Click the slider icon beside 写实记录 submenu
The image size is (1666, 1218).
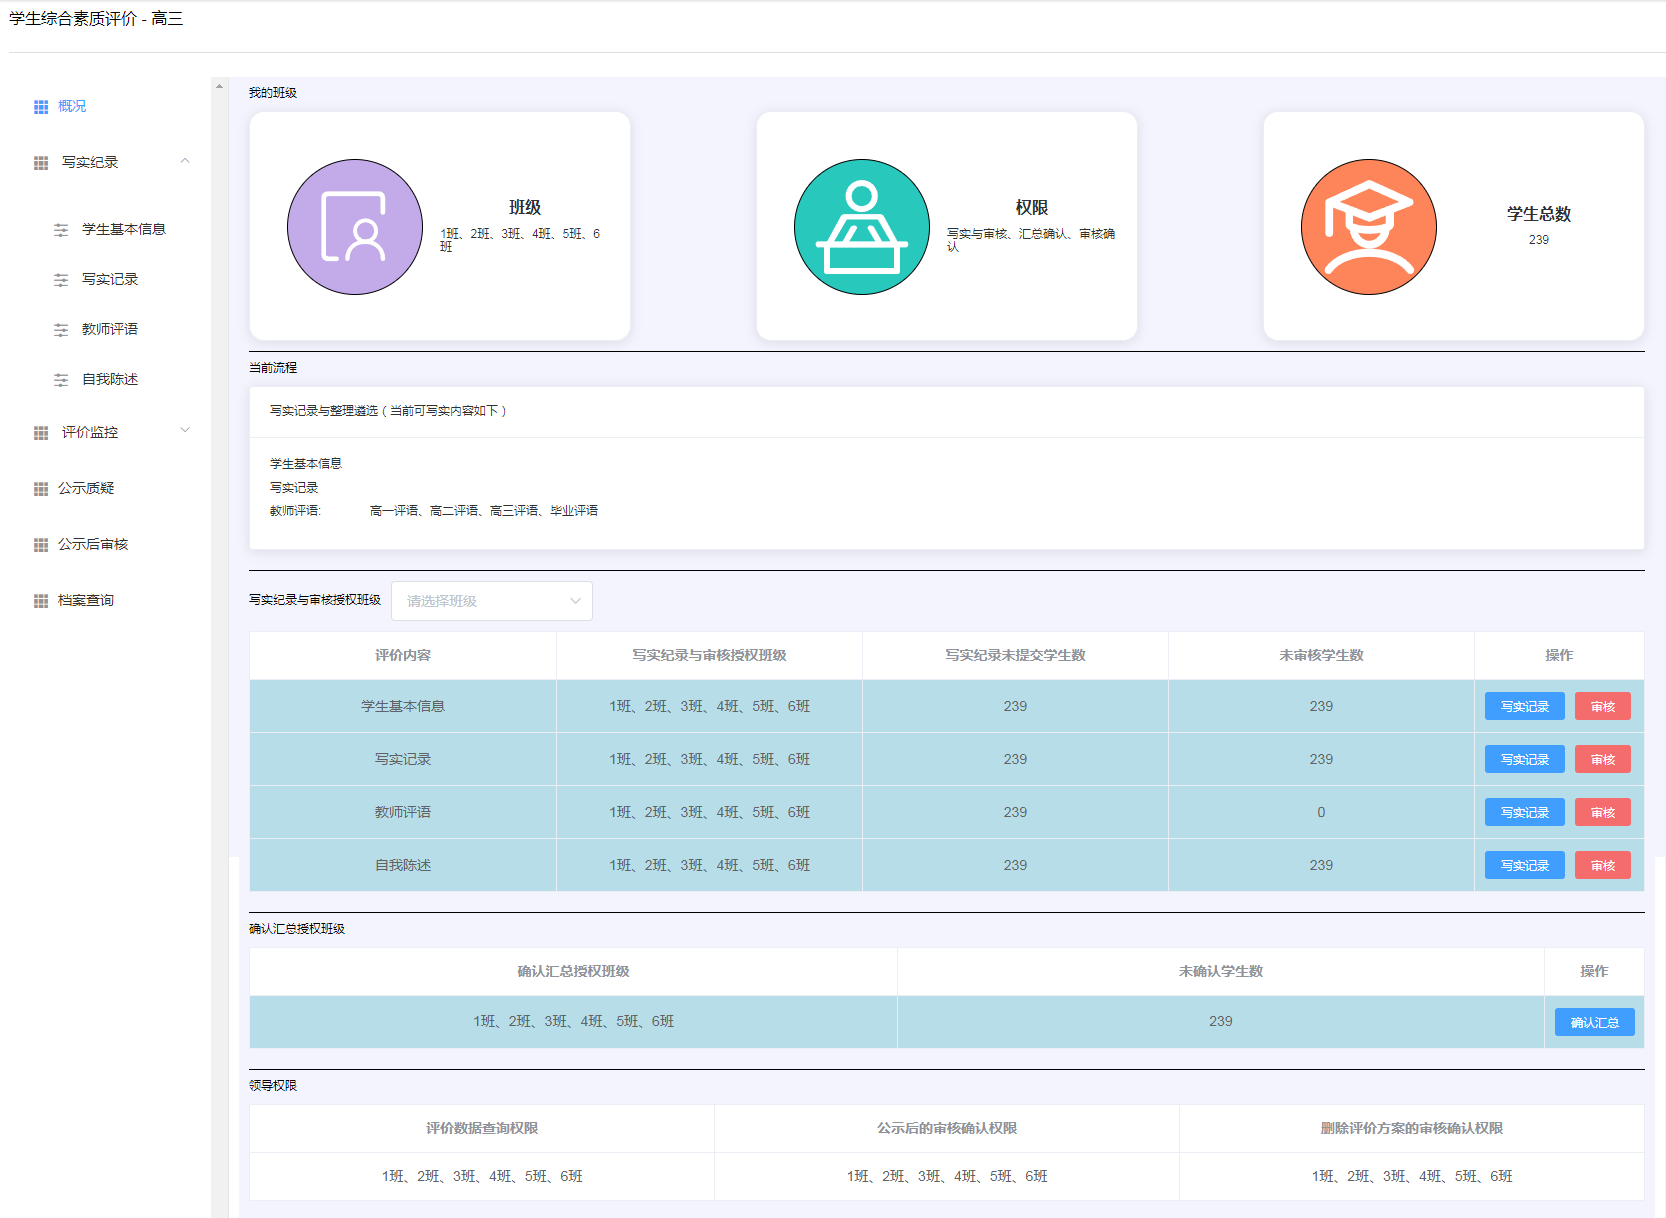[x=61, y=280]
